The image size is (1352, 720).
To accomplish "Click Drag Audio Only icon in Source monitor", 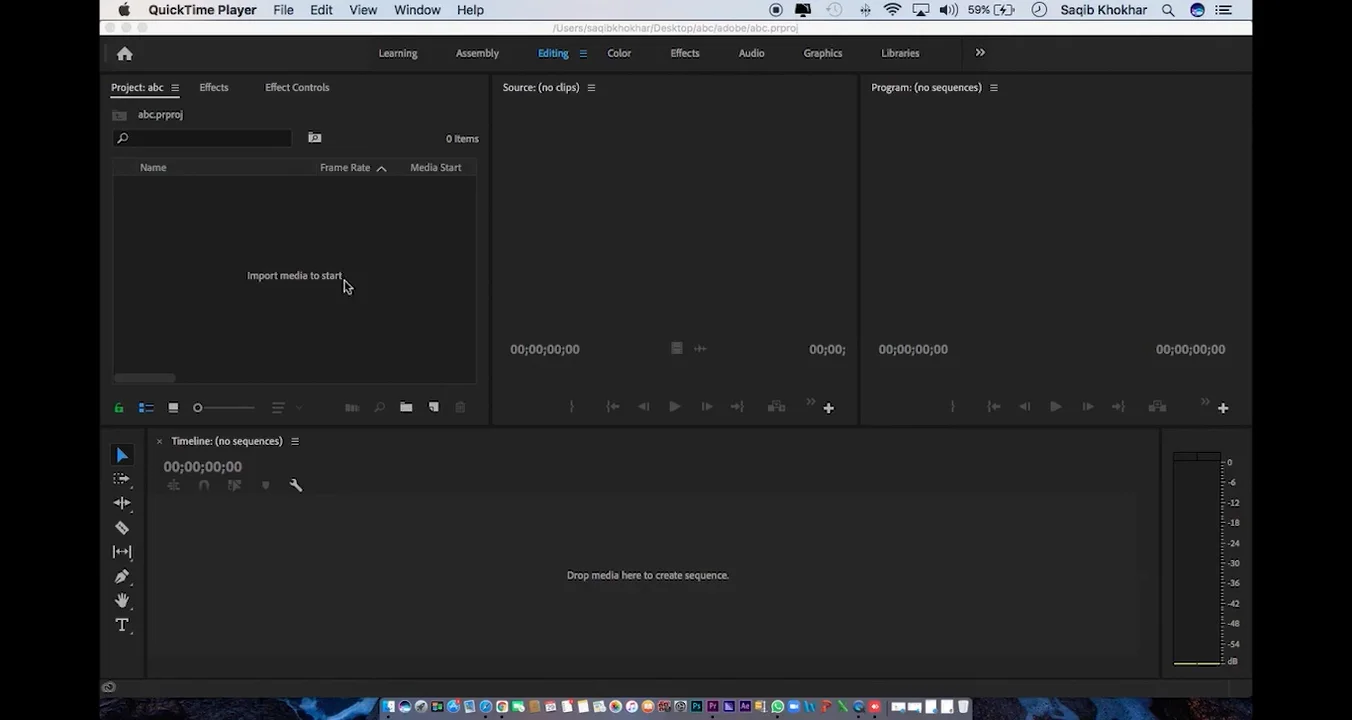I will click(x=700, y=348).
